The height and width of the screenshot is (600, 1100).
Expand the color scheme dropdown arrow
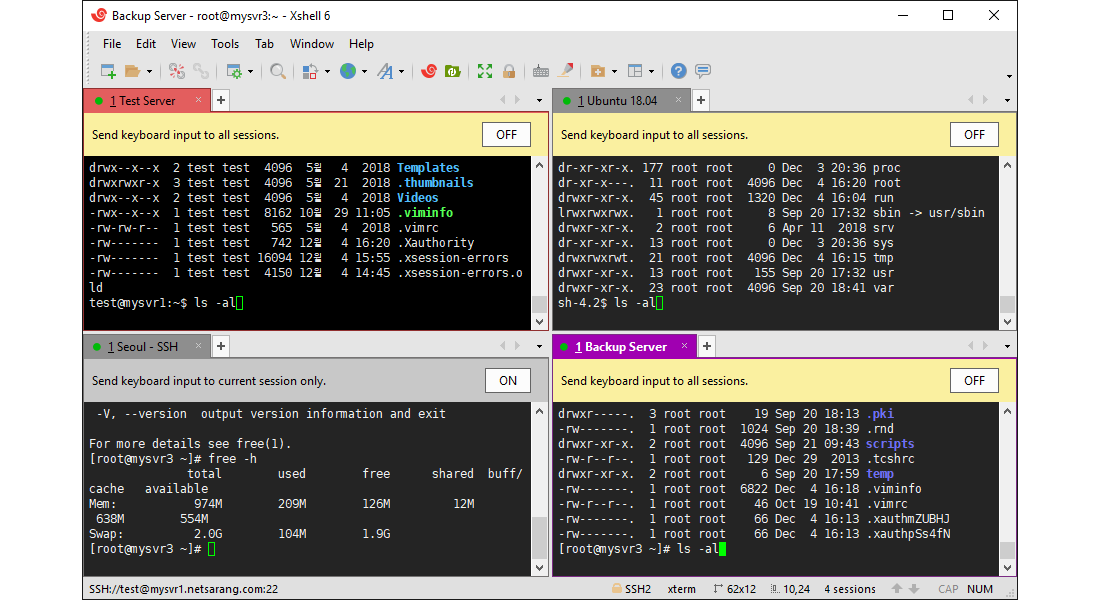click(328, 72)
